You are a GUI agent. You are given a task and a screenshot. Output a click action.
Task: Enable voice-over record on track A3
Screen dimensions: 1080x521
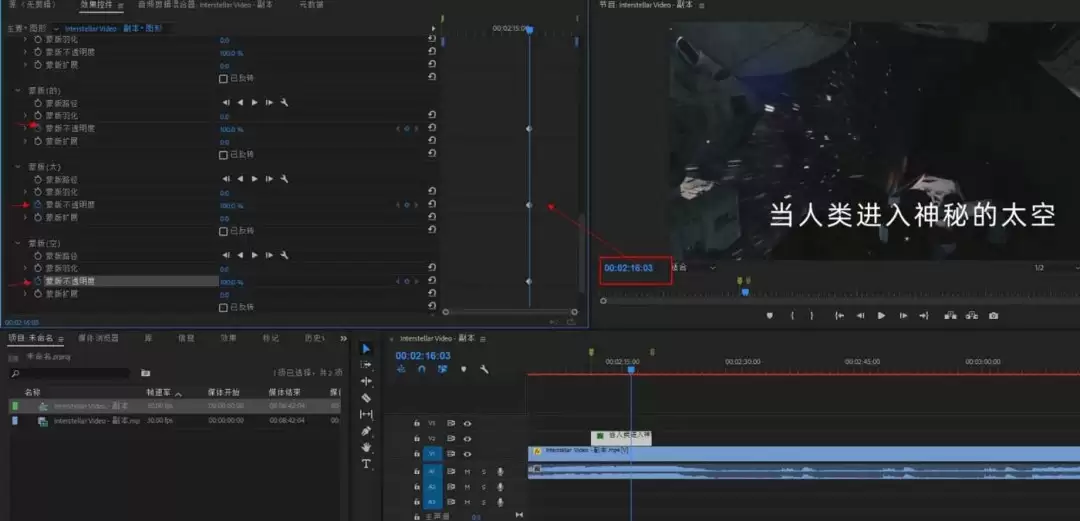click(x=501, y=503)
